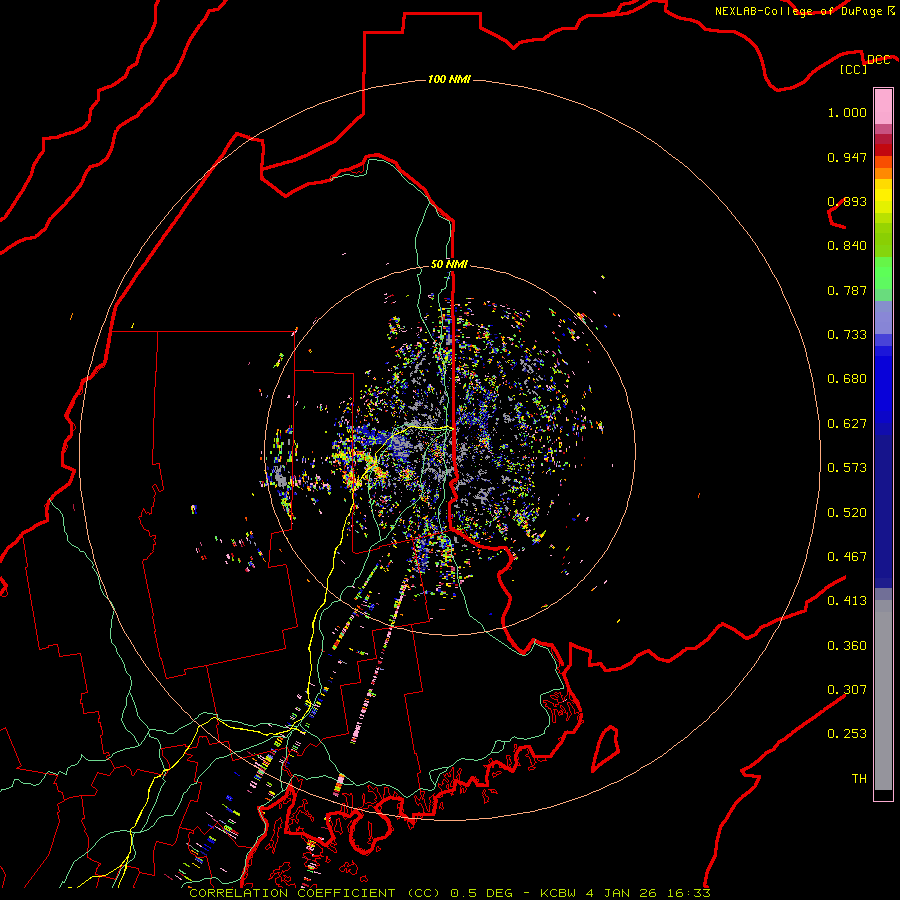The image size is (900, 900).
Task: Click the TH threshold label on the scale
Action: [x=859, y=779]
